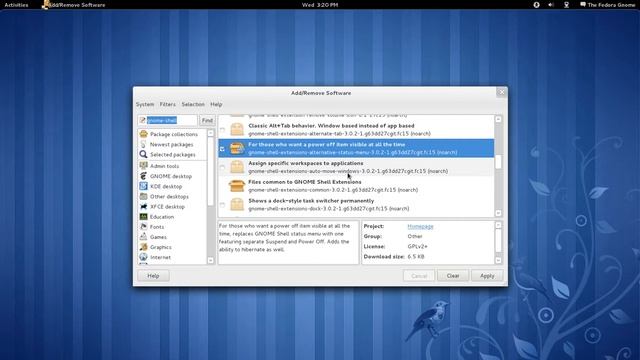Click the GNOME desktop icon
The height and width of the screenshot is (360, 640).
[x=143, y=176]
